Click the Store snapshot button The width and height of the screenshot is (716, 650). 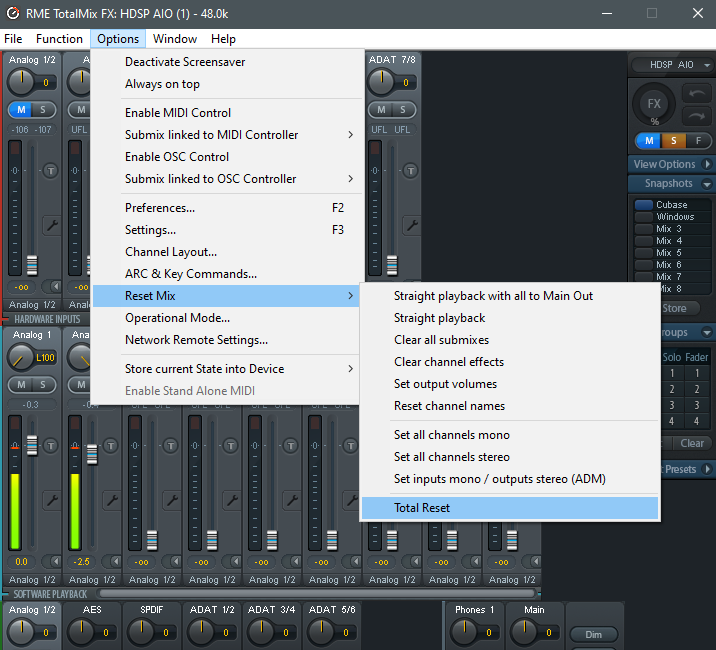[679, 308]
